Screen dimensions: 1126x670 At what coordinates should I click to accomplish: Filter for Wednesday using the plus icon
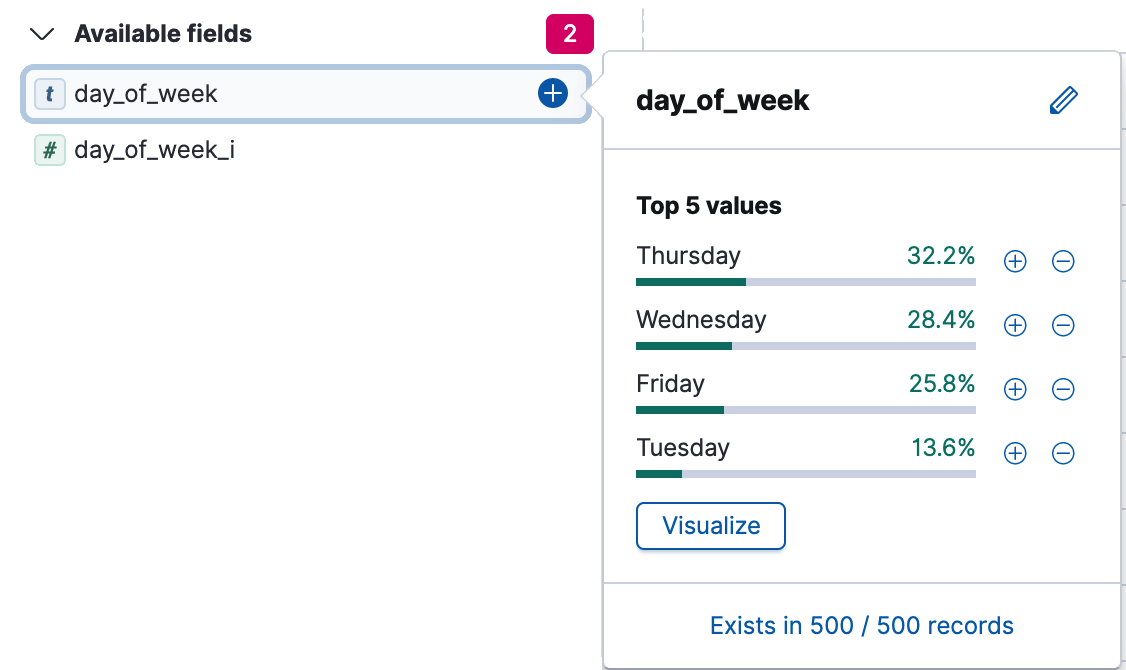(x=1014, y=325)
